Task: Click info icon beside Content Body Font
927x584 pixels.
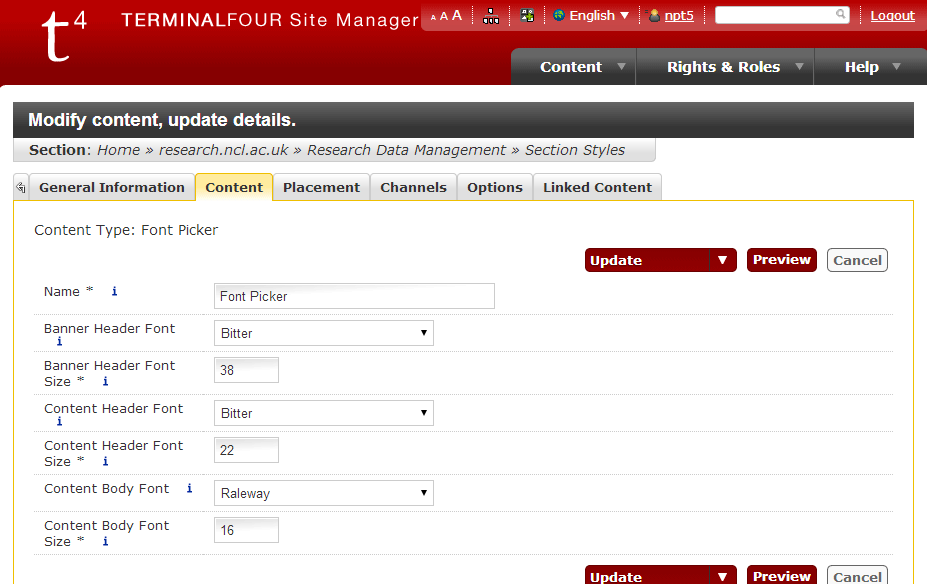Action: 189,489
